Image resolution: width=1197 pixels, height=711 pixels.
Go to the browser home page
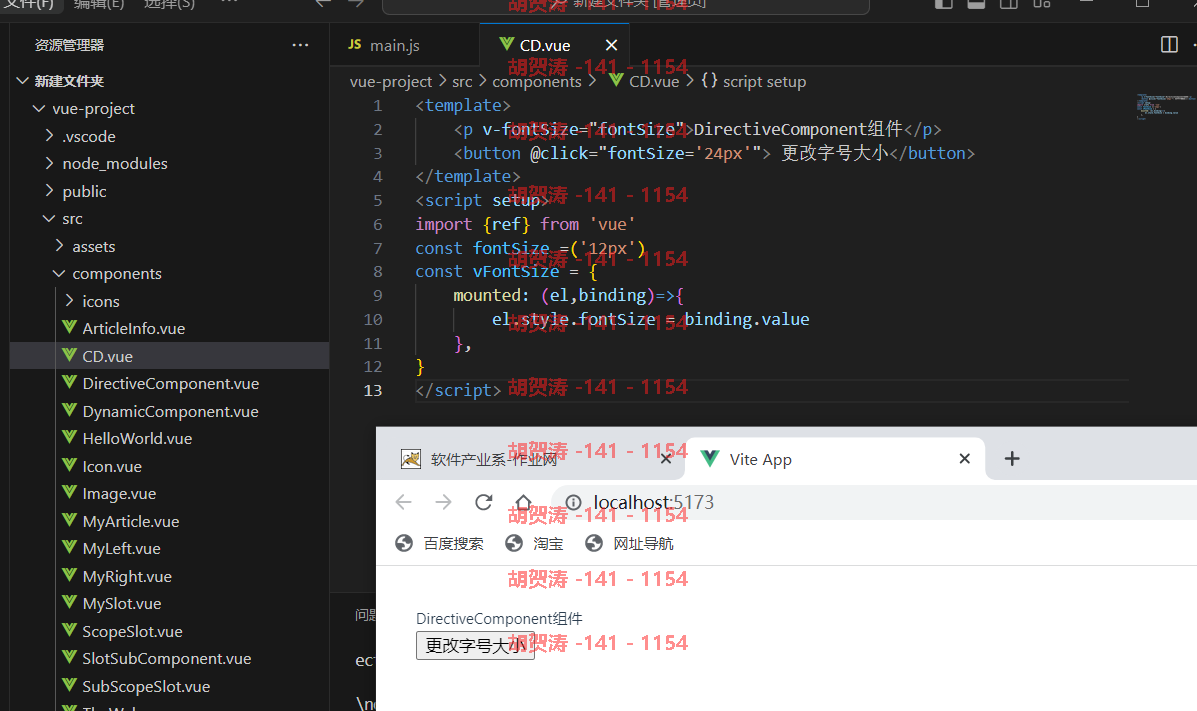click(x=523, y=502)
